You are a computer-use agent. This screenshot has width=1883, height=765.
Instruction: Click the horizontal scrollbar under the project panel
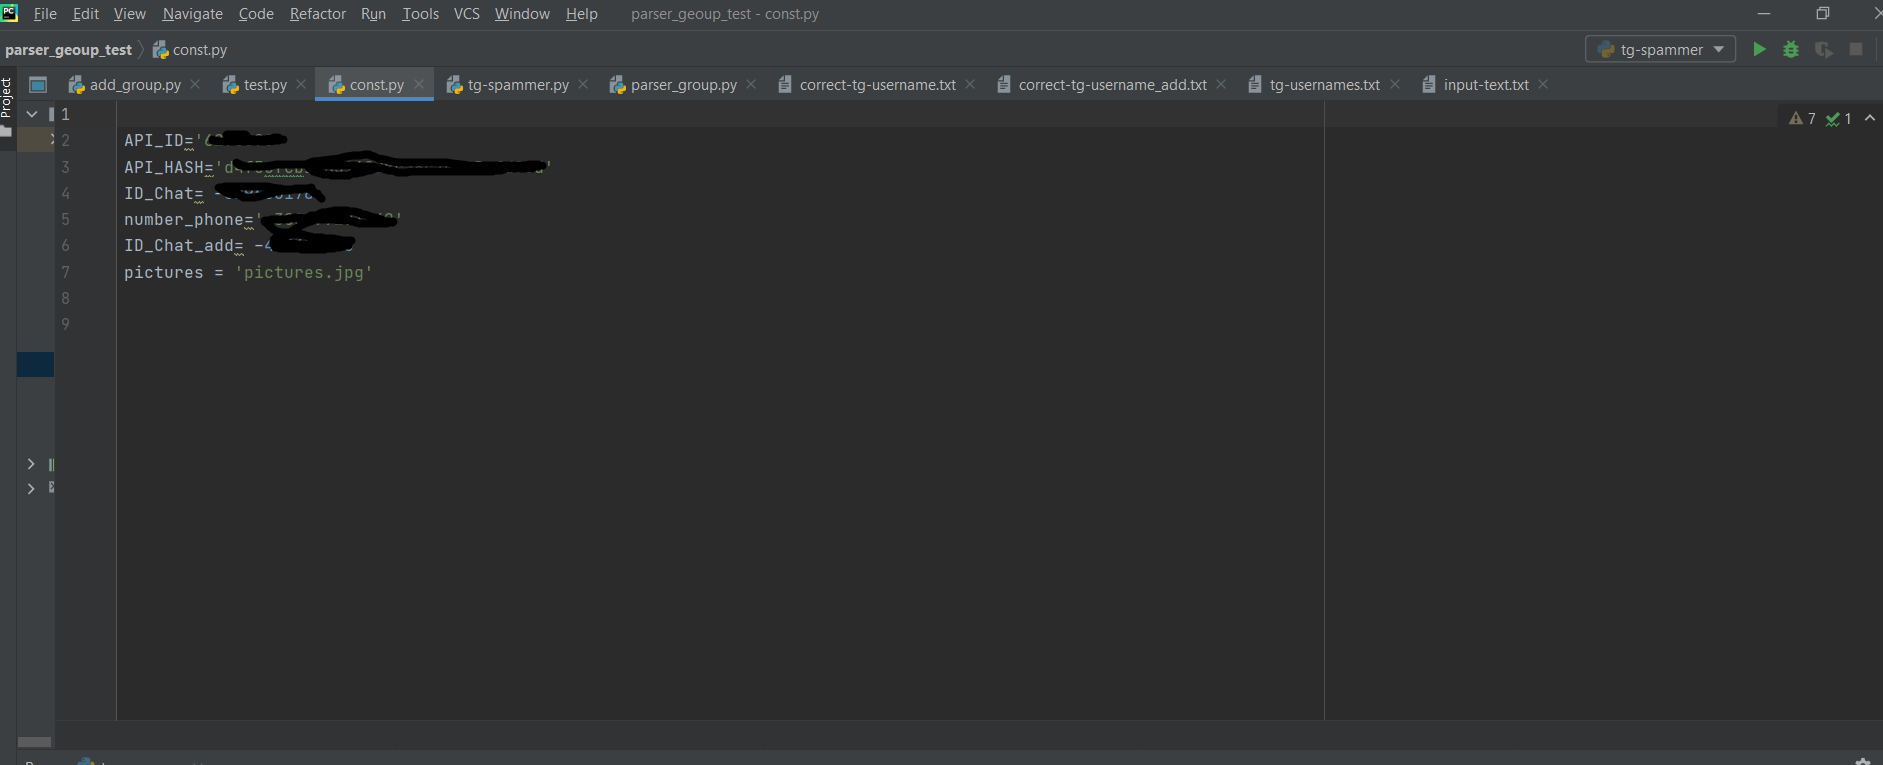click(35, 742)
